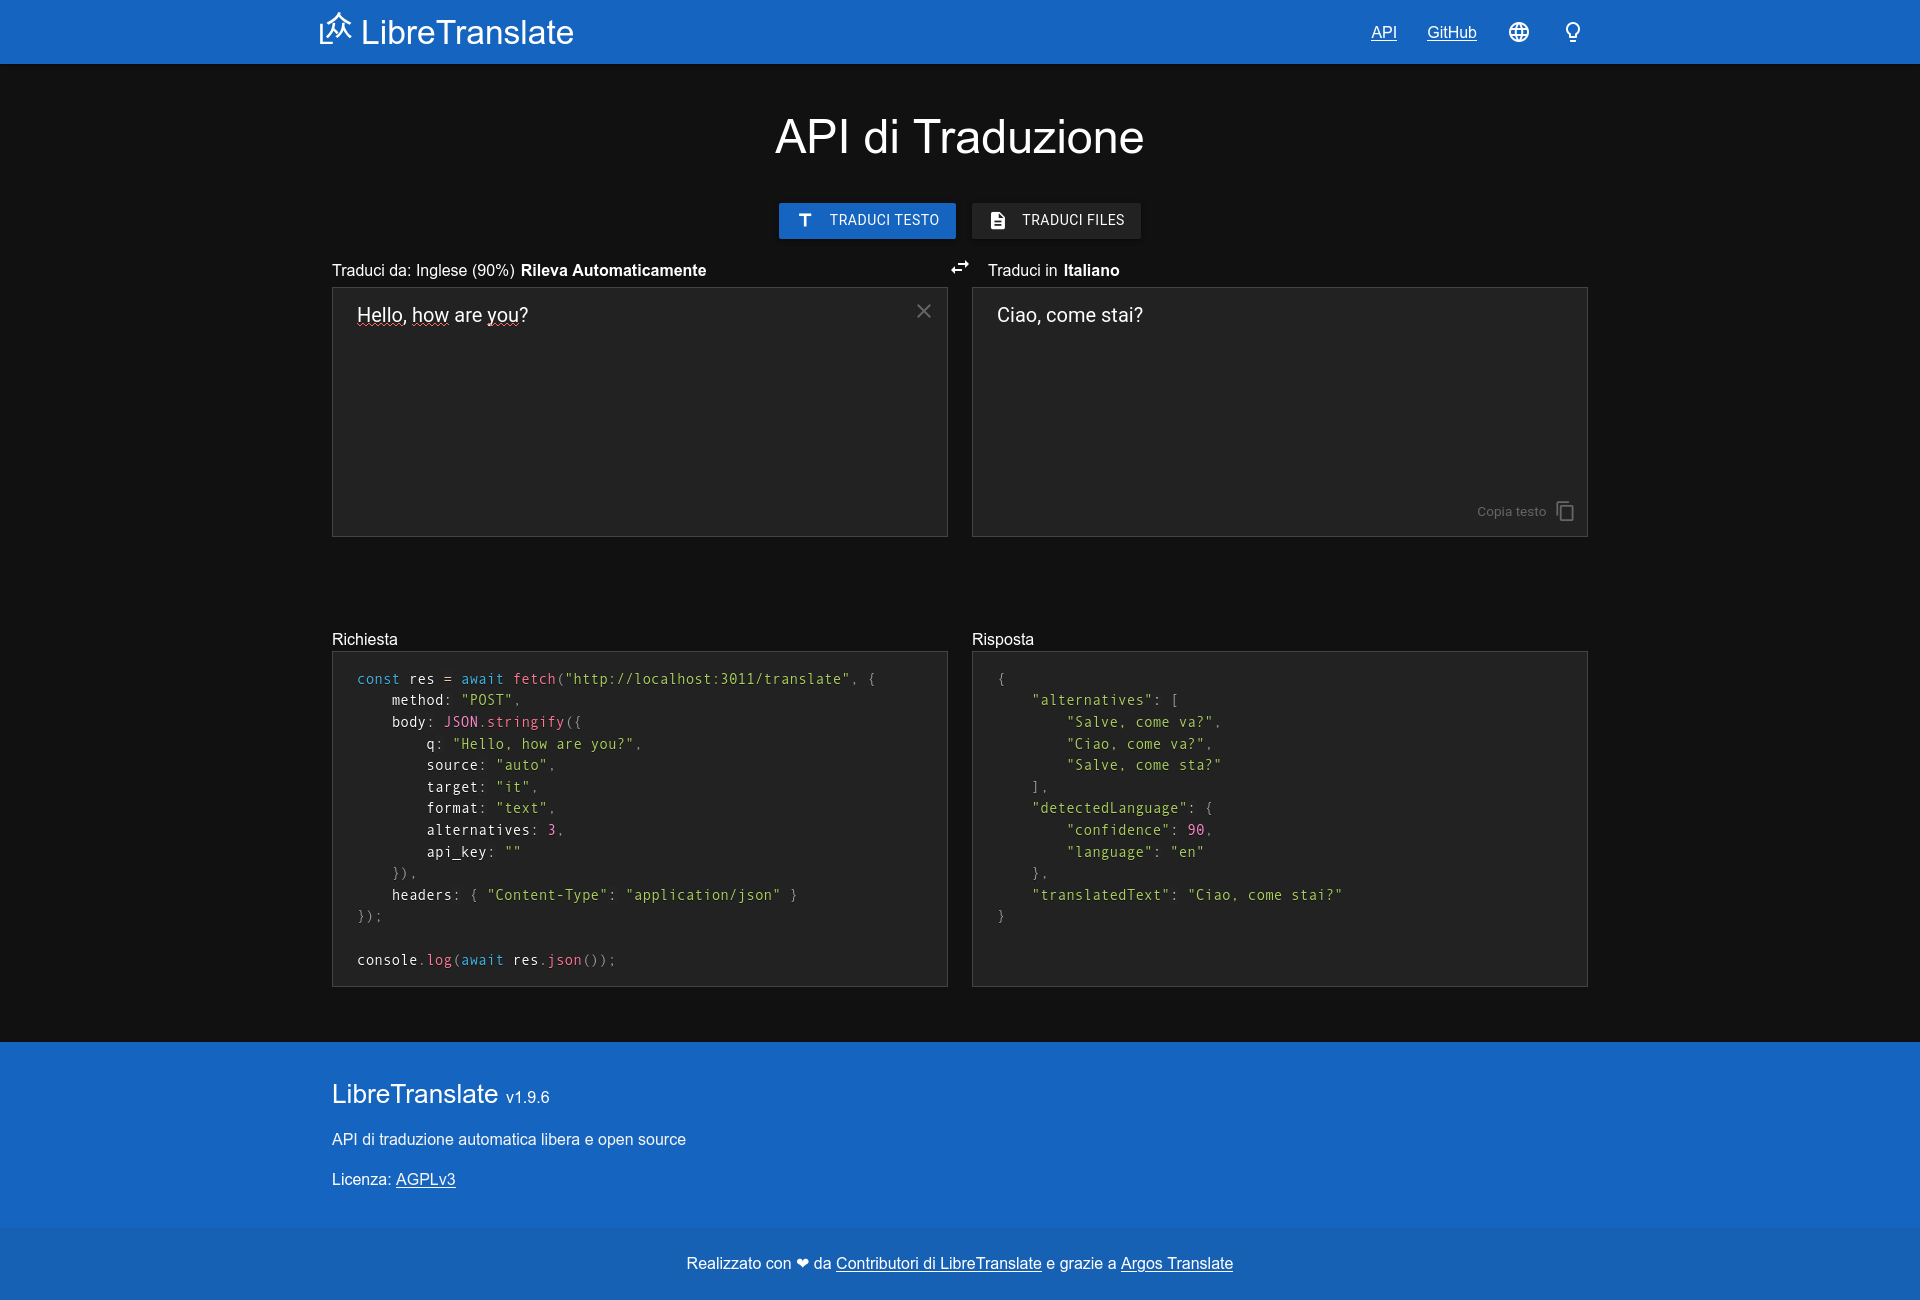Click the "v1.9.6" version text
This screenshot has width=1920, height=1300.
pyautogui.click(x=527, y=1097)
